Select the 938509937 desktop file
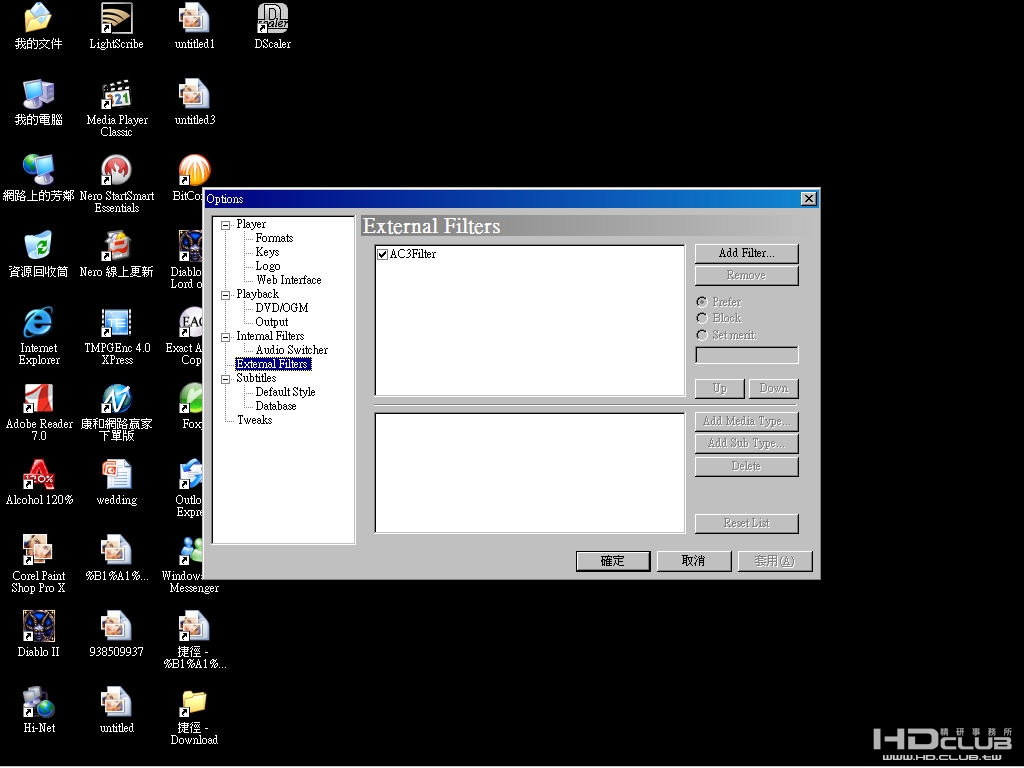This screenshot has height=768, width=1024. (x=116, y=626)
